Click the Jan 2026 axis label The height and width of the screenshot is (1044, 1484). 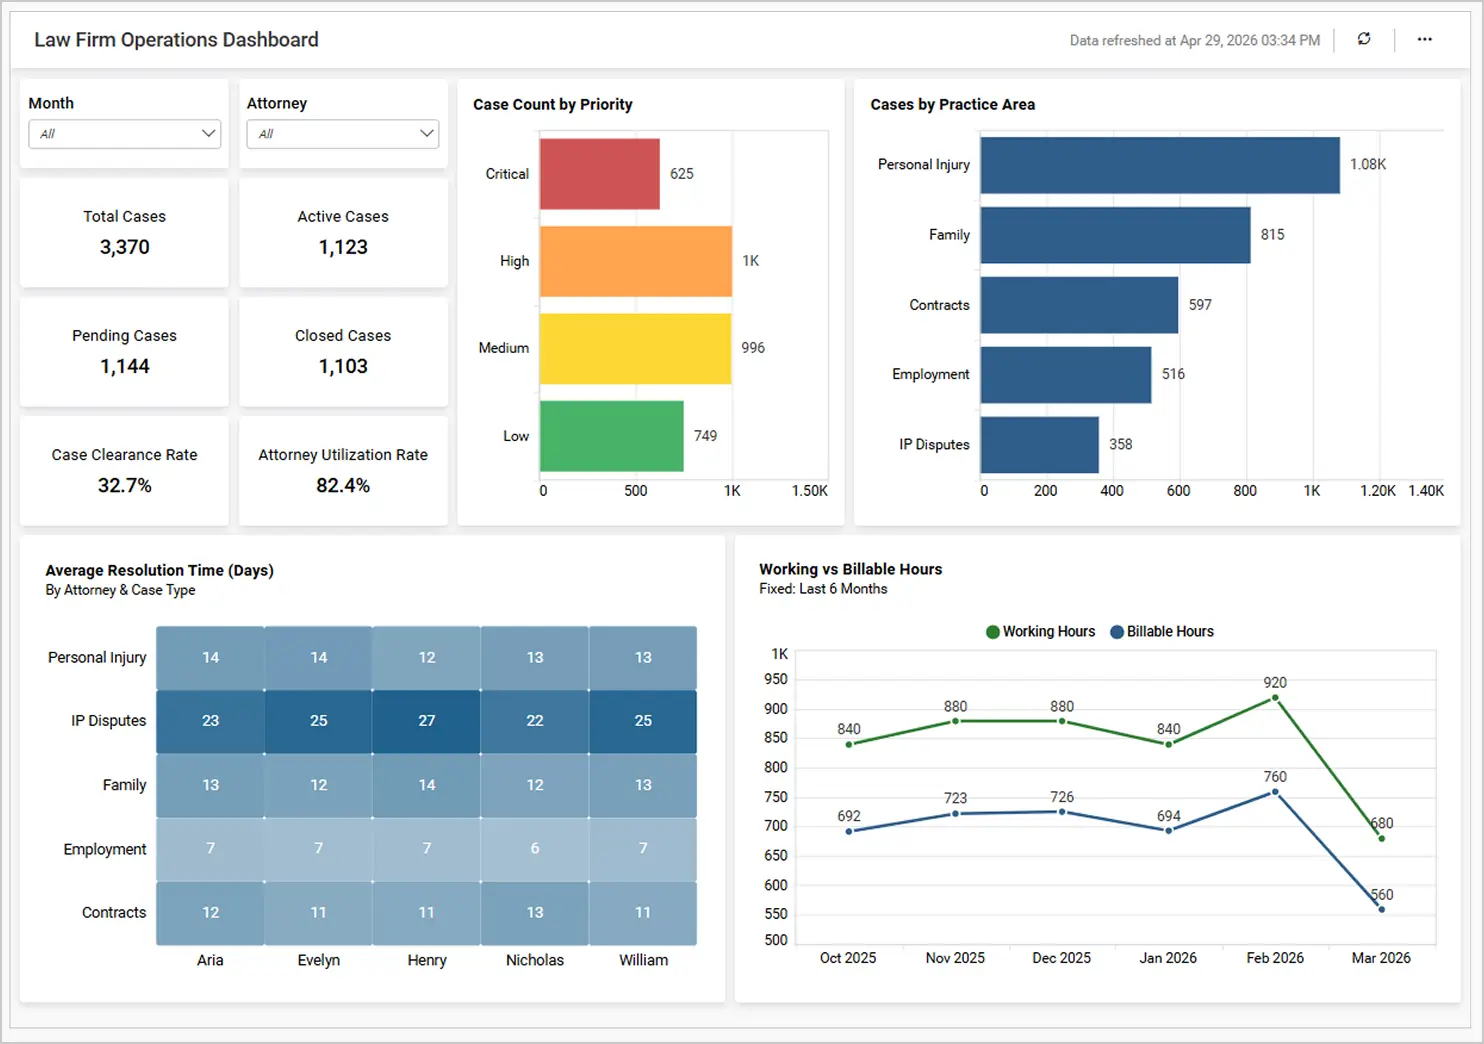click(x=1168, y=958)
